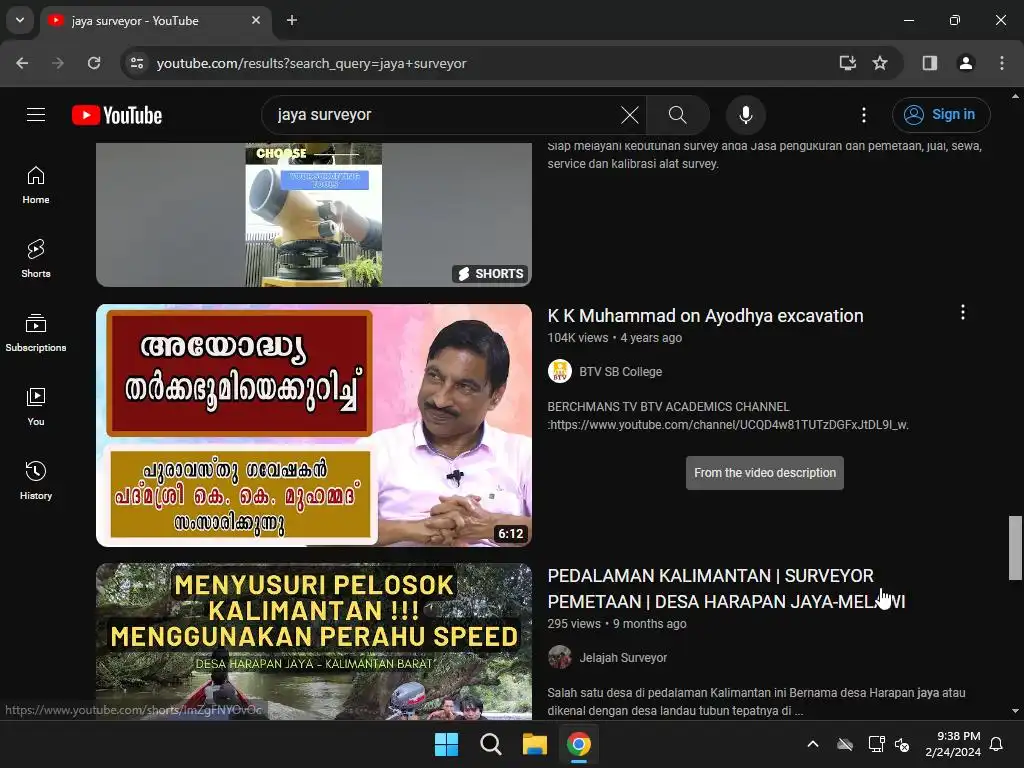Open the notifications bell in taskbar
The width and height of the screenshot is (1024, 768).
(x=997, y=744)
